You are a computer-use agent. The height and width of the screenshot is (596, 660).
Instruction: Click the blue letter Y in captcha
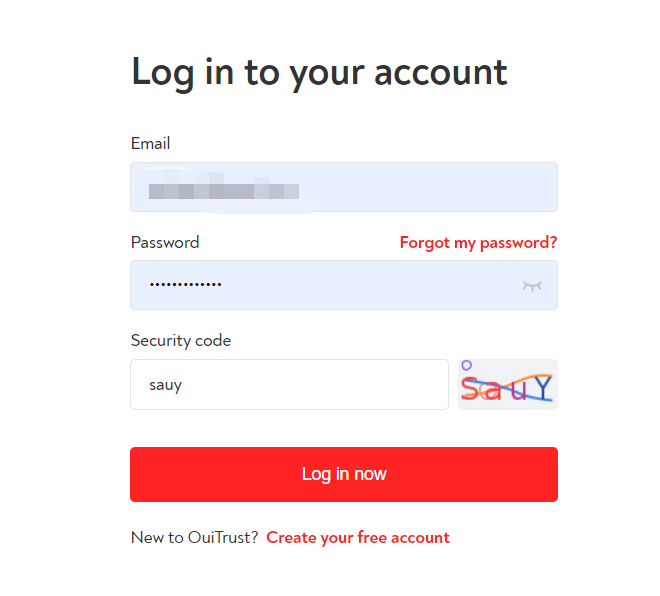coord(543,388)
